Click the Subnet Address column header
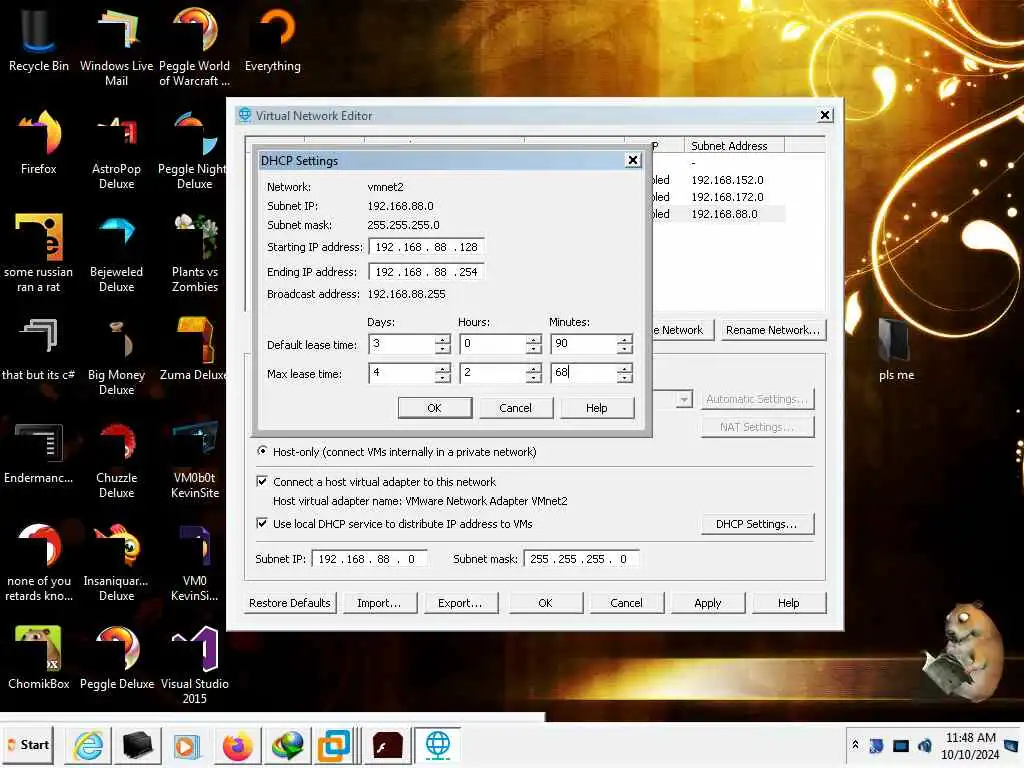 pos(734,146)
